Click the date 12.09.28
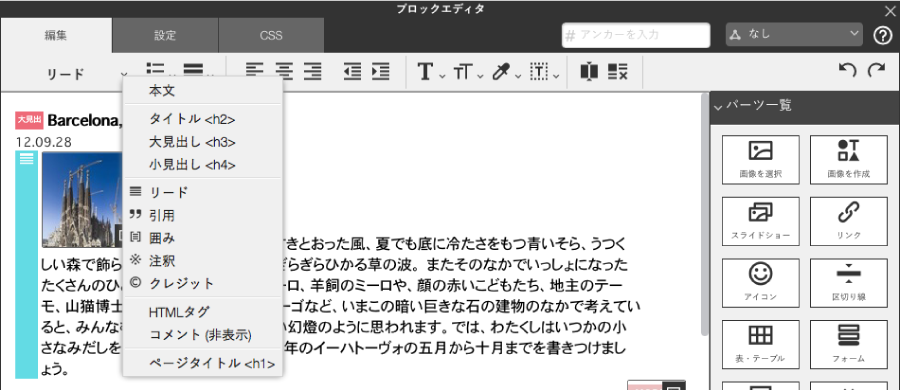The image size is (900, 390). 44,142
